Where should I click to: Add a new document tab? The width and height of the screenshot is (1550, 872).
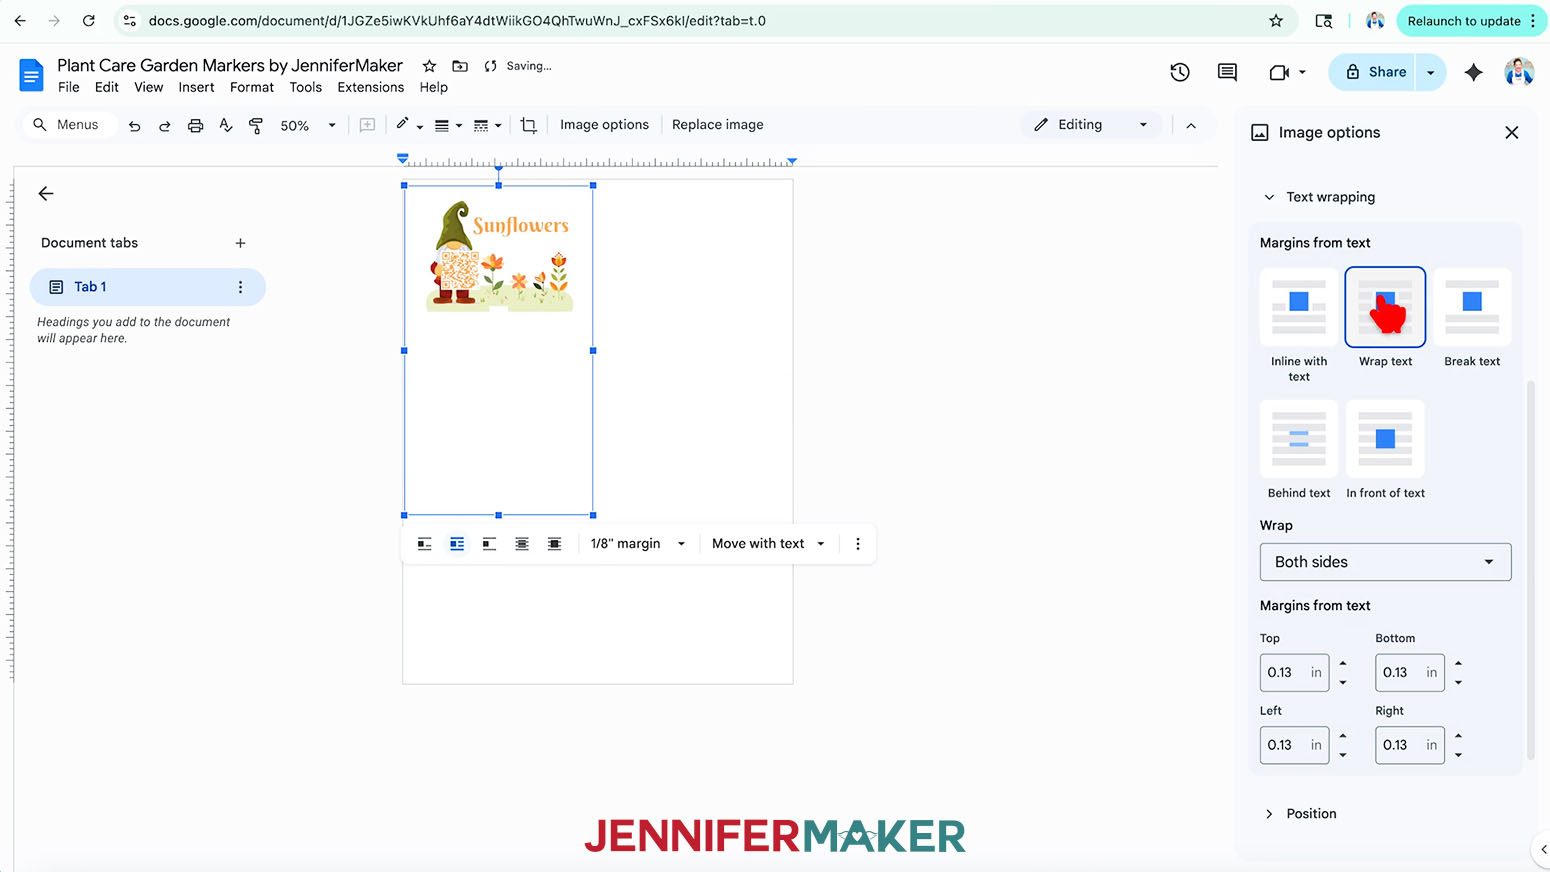[x=240, y=243]
